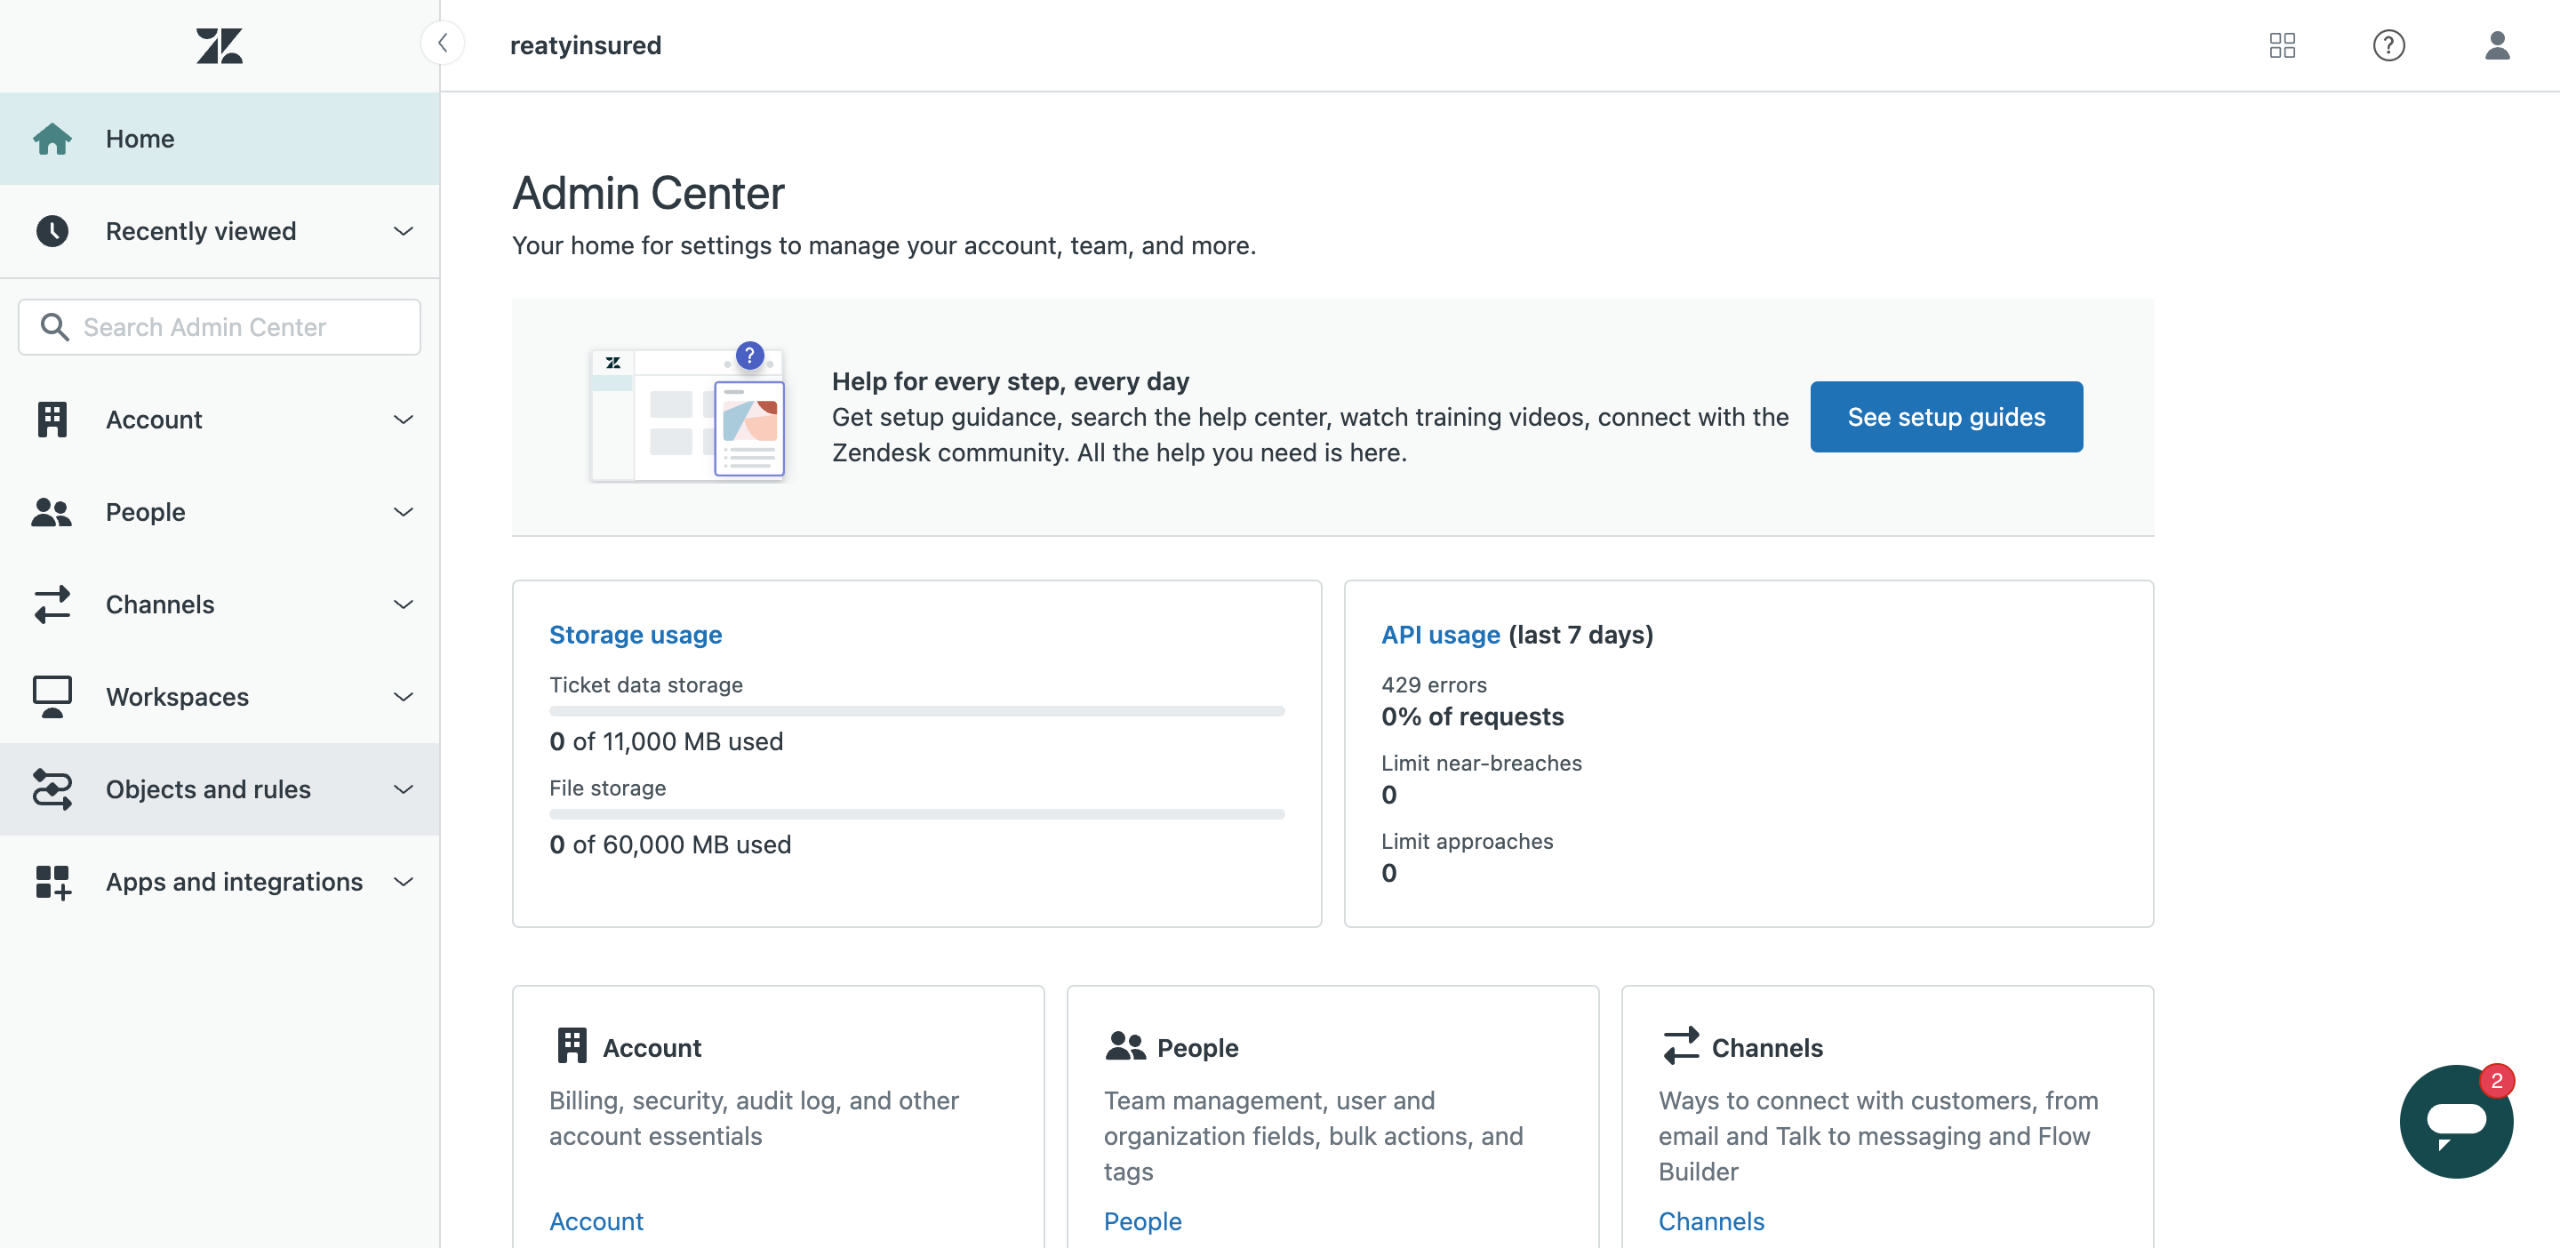The height and width of the screenshot is (1248, 2560).
Task: Open the user profile avatar icon
Action: [2497, 45]
